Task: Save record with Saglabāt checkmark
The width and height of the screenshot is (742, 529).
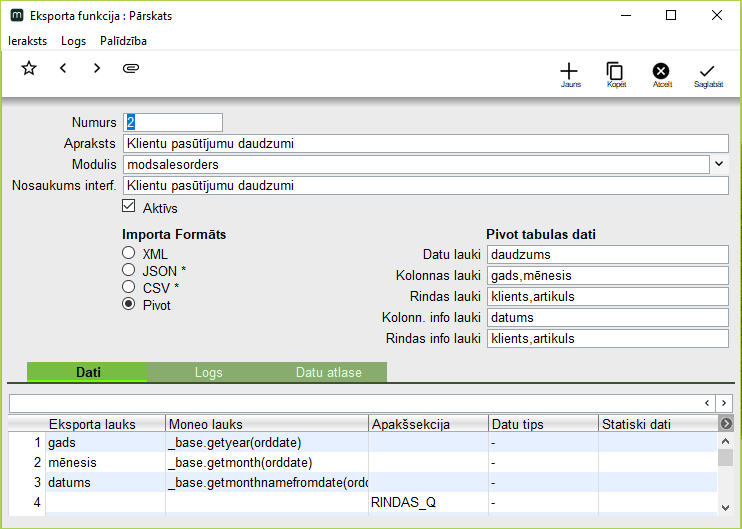Action: pyautogui.click(x=707, y=72)
